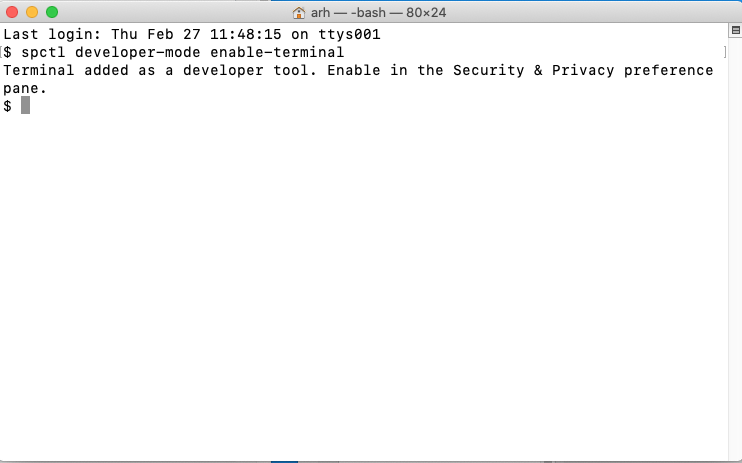Image resolution: width=742 pixels, height=463 pixels.
Task: Click the split pane icon at top right
Action: [x=735, y=30]
